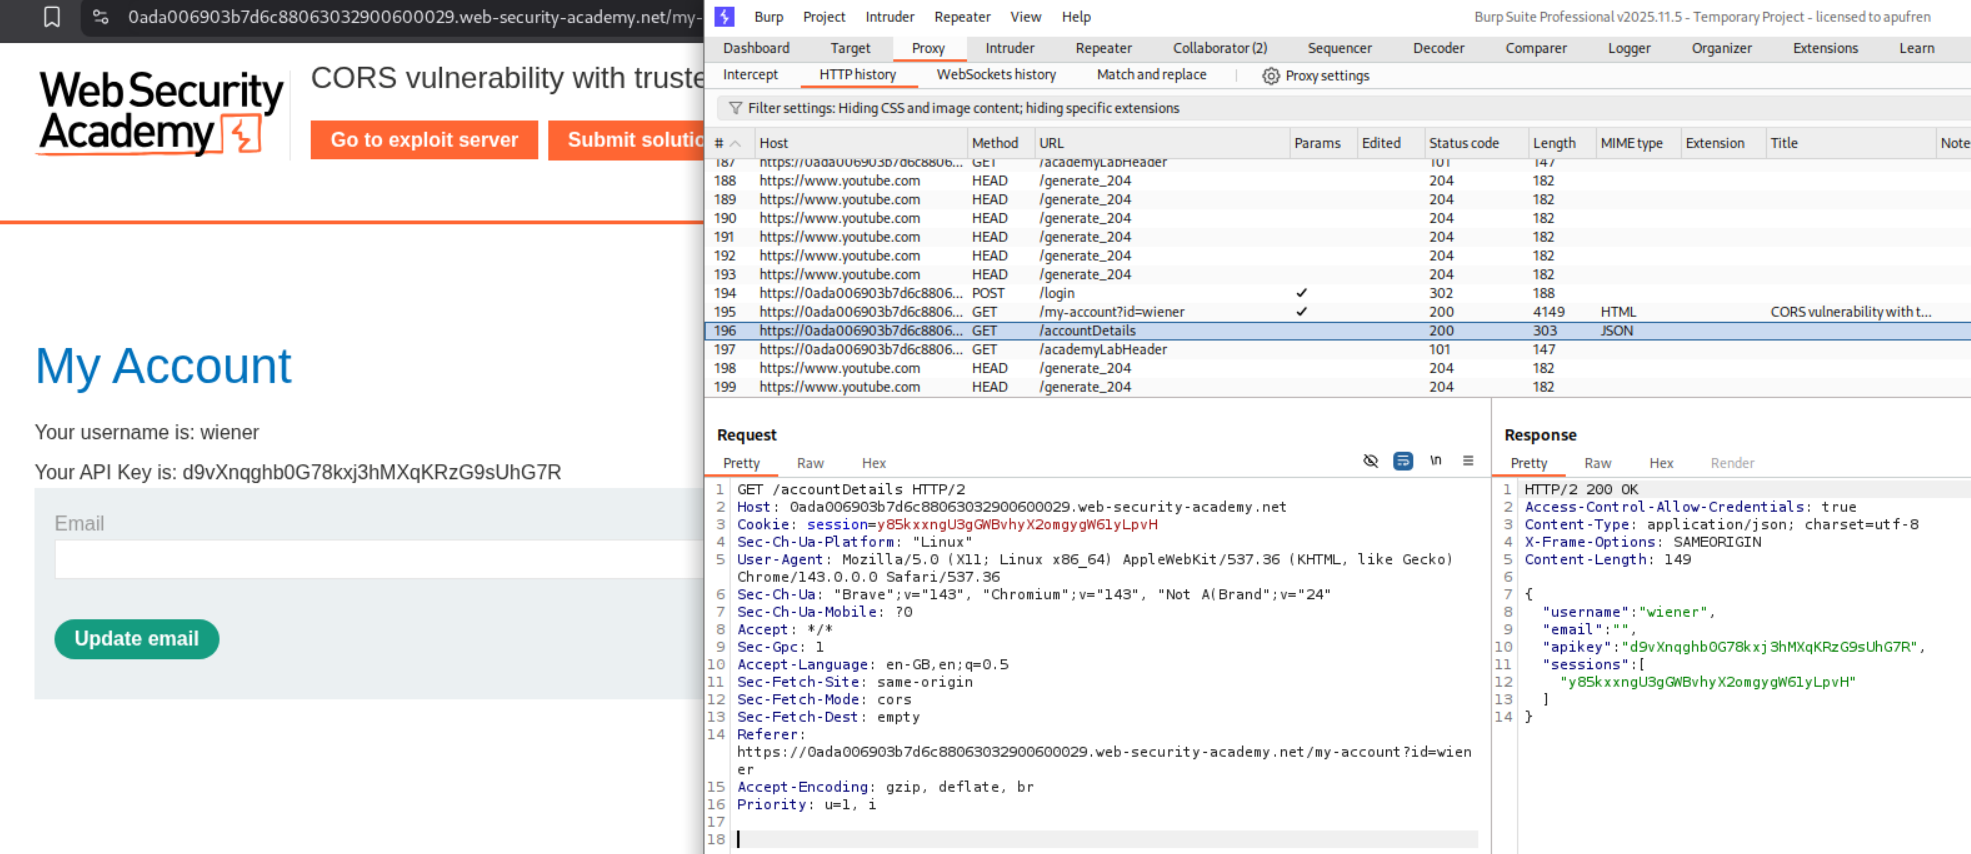
Task: Sort history by the # column arrow
Action: [735, 144]
